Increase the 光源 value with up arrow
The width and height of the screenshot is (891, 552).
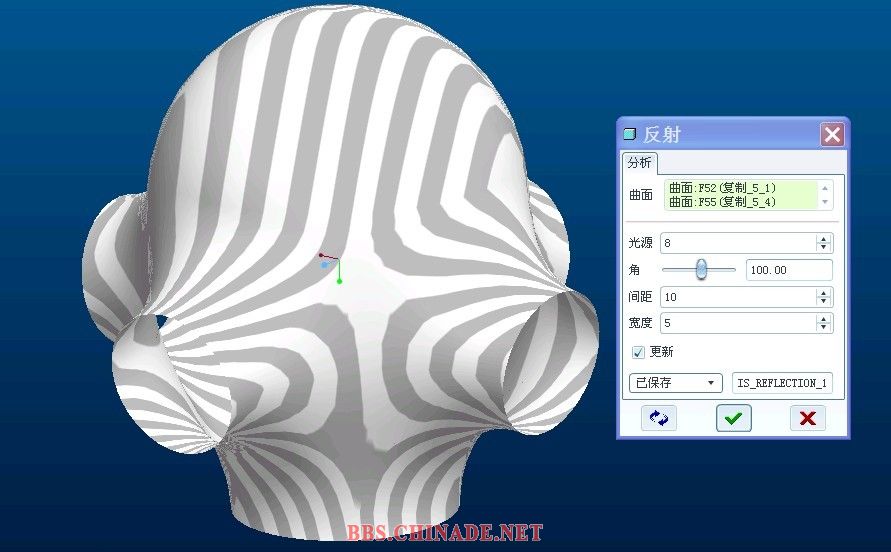[x=824, y=239]
